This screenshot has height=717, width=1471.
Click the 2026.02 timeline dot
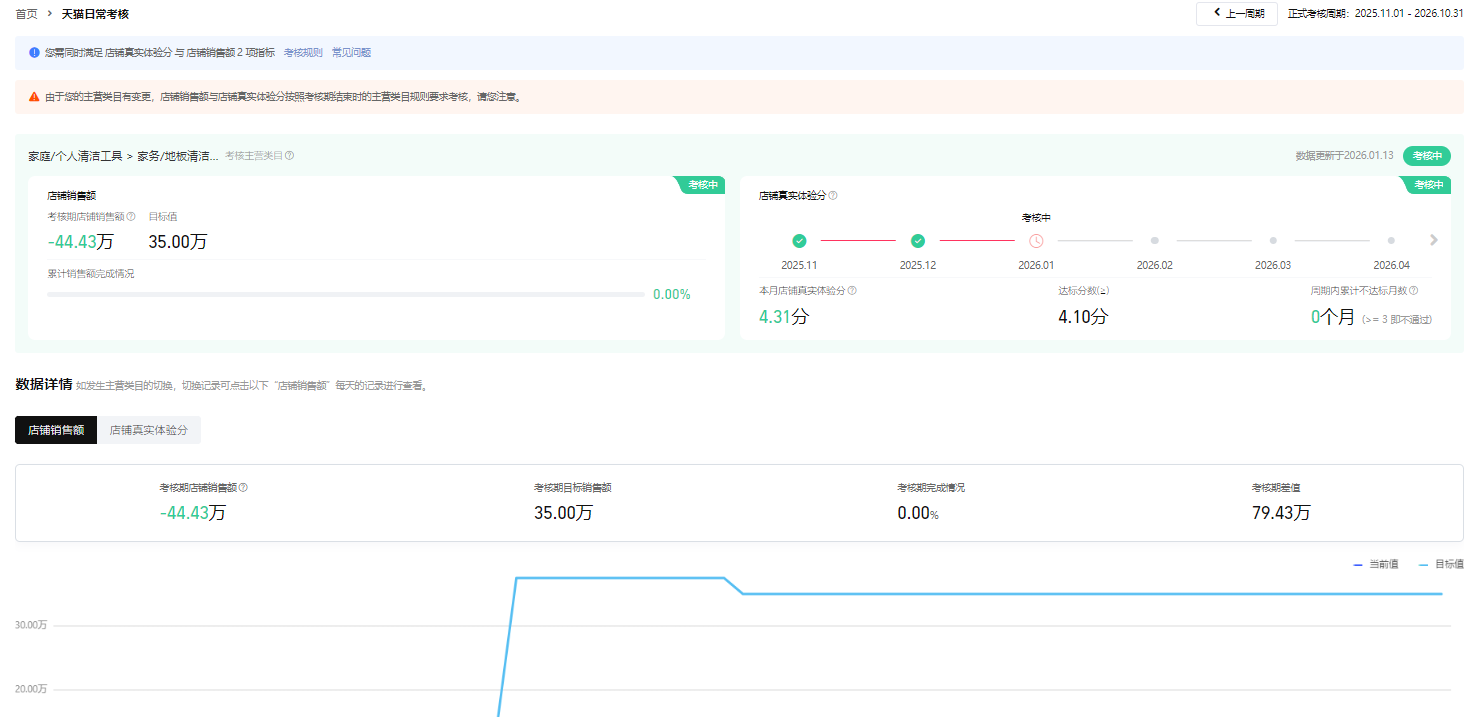[x=1154, y=241]
